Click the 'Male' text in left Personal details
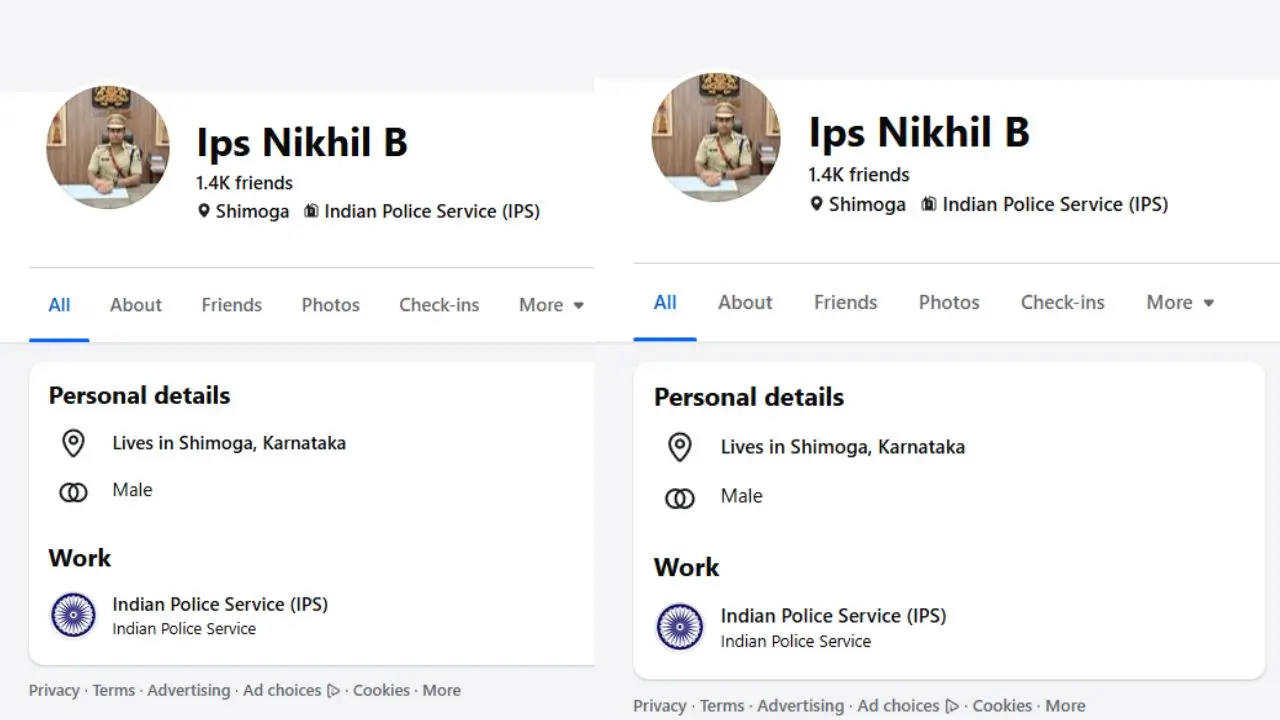Image resolution: width=1280 pixels, height=720 pixels. point(132,490)
